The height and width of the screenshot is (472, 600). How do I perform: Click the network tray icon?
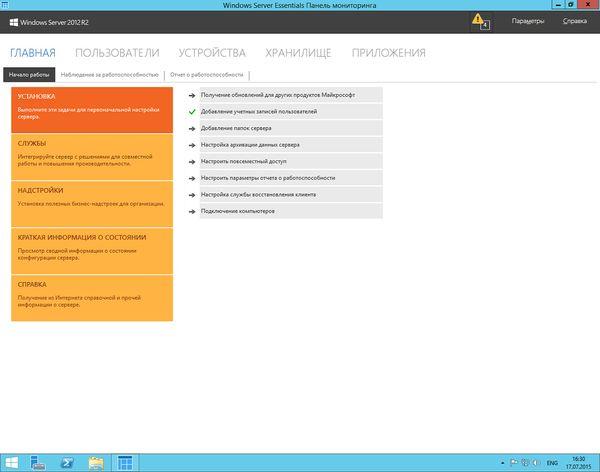point(525,463)
